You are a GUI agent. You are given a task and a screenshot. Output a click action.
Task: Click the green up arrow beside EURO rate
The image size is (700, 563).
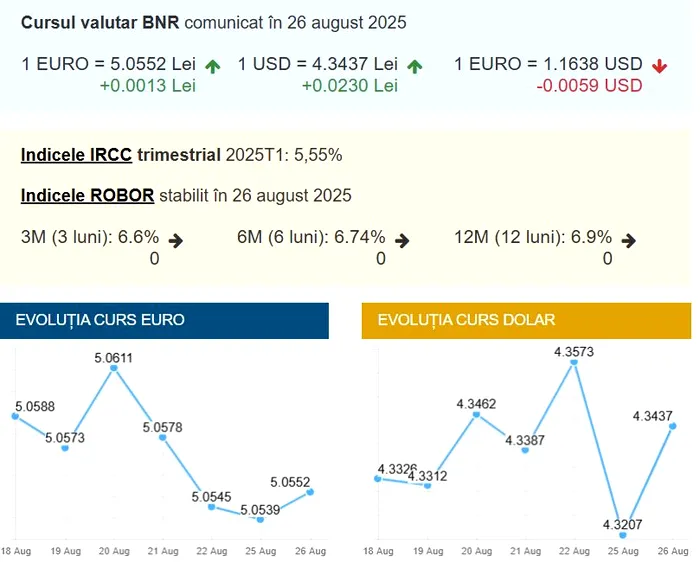pyautogui.click(x=212, y=66)
